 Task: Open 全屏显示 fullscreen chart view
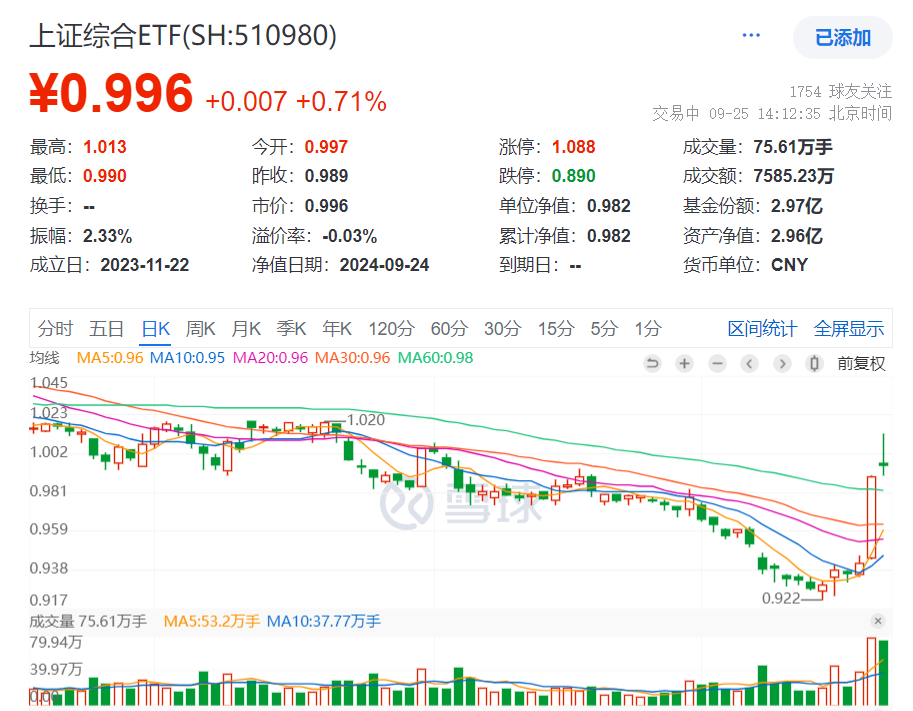pyautogui.click(x=848, y=328)
